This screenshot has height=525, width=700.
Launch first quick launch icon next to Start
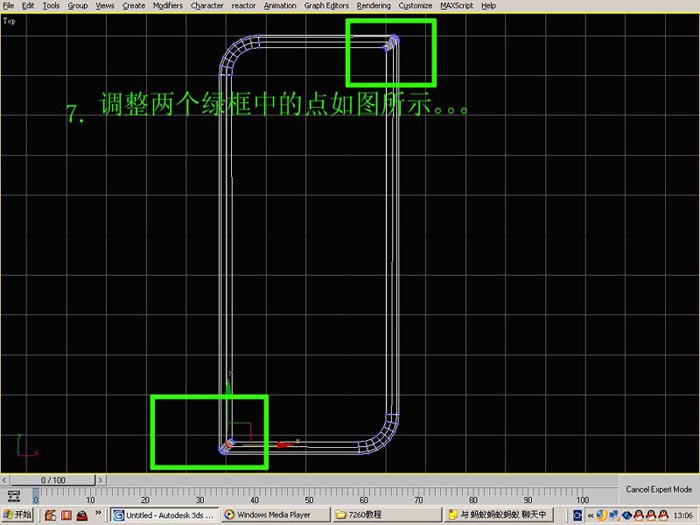pos(50,515)
